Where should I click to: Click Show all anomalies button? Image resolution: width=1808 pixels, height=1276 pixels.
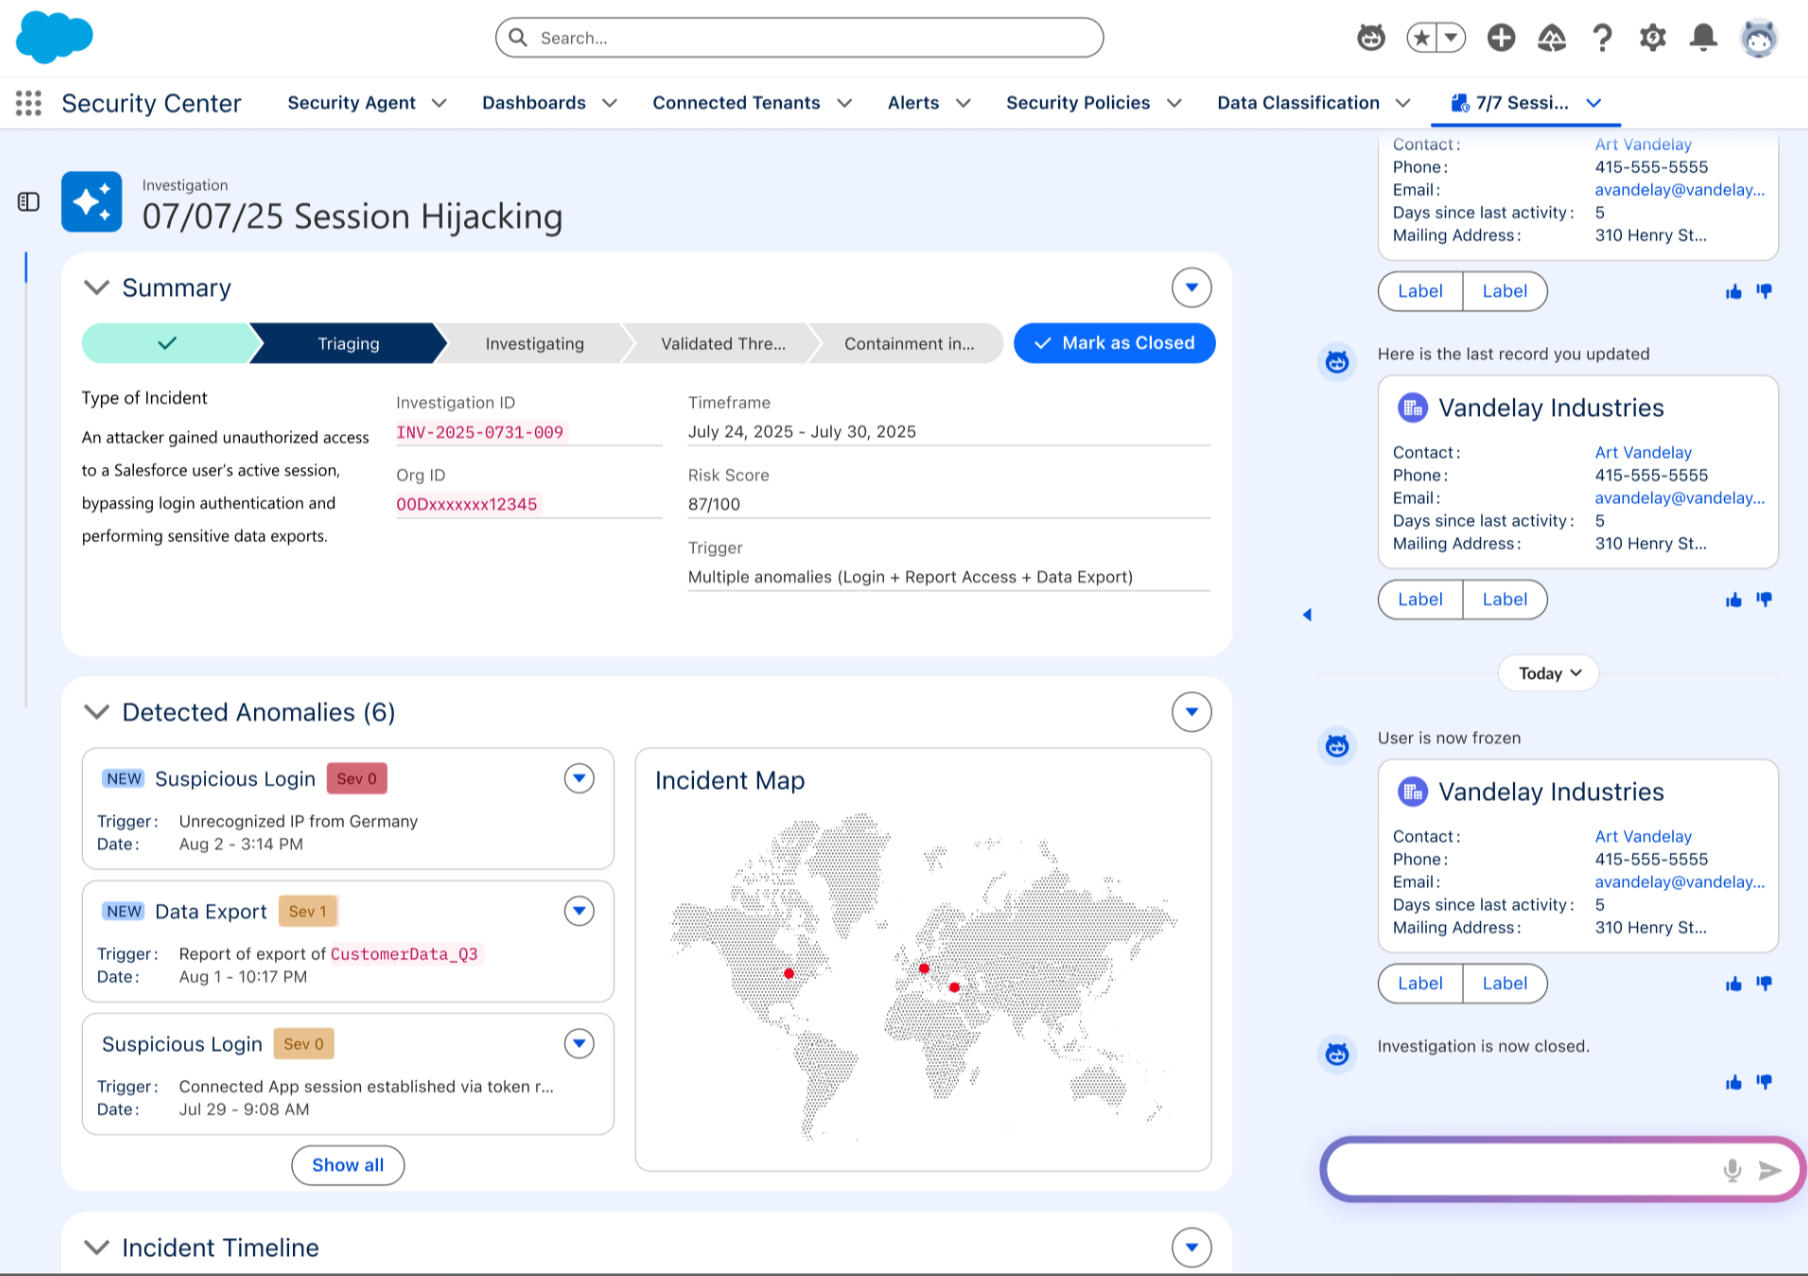[347, 1165]
